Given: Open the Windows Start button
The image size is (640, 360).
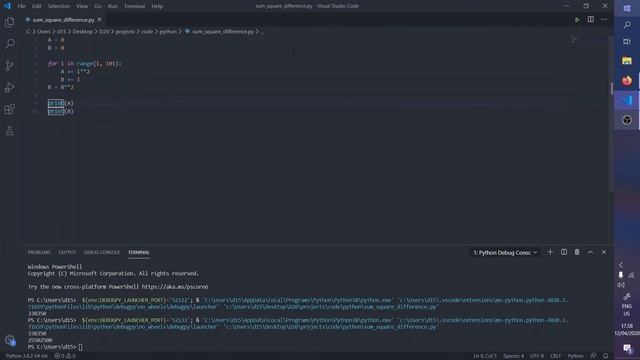Looking at the screenshot, I should tap(627, 8).
